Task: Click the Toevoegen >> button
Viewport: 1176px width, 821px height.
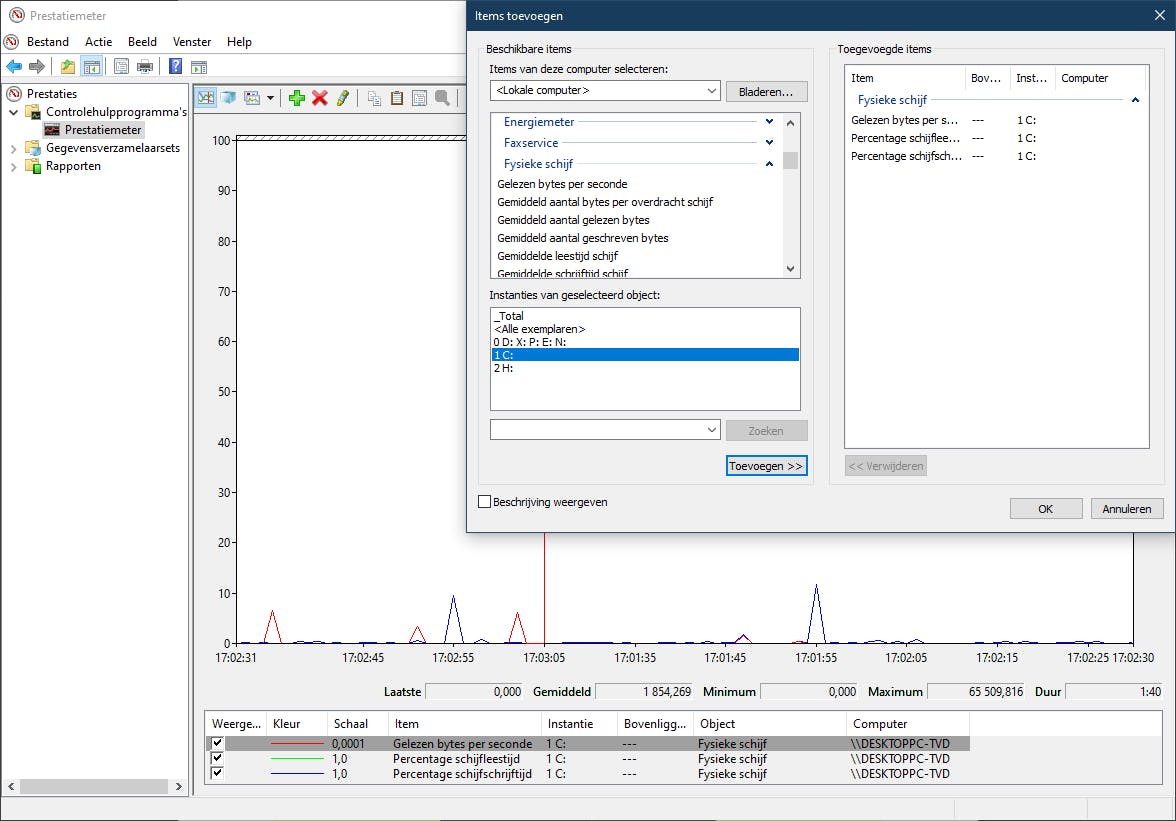Action: [766, 466]
